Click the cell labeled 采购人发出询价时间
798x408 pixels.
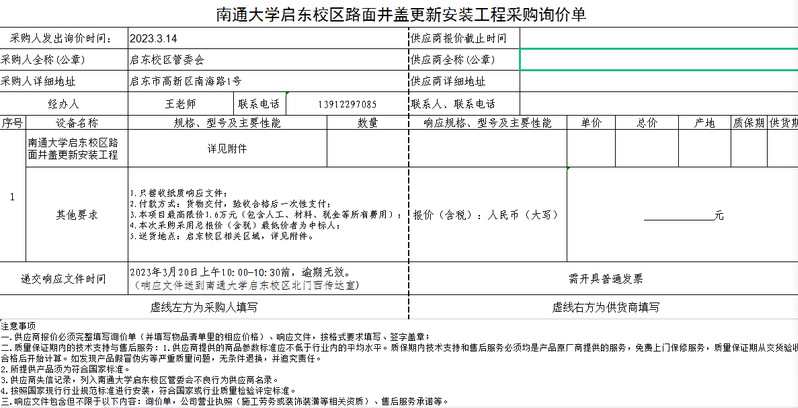[x=64, y=38]
